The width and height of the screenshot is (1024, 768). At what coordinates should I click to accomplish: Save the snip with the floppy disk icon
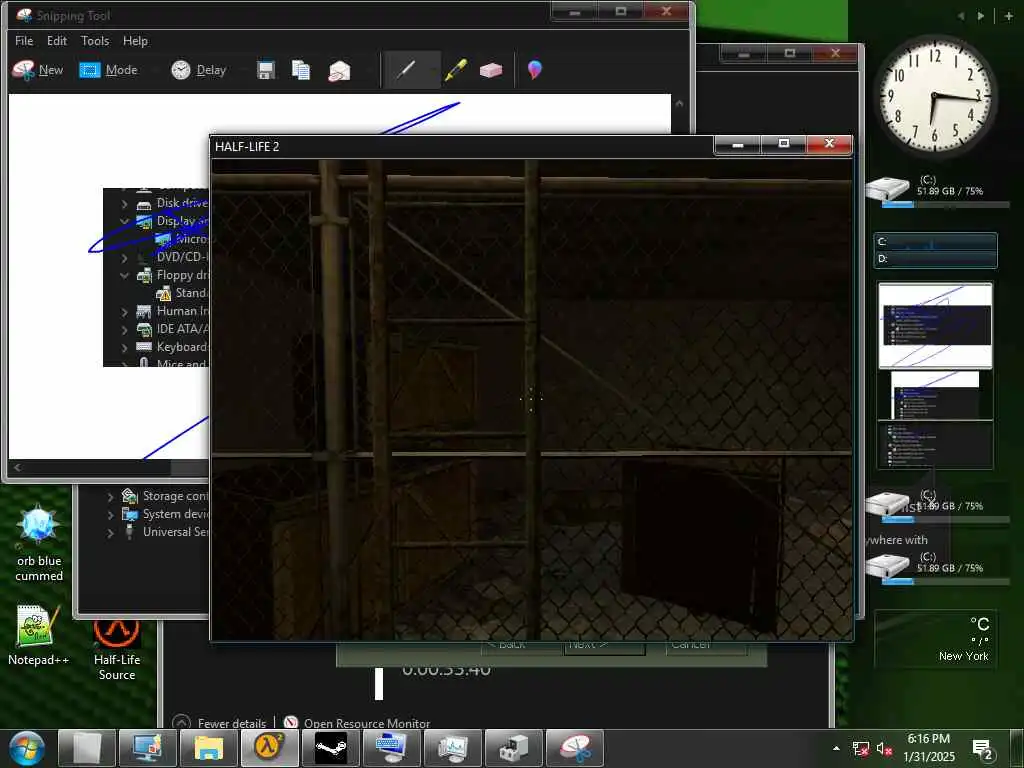coord(265,70)
